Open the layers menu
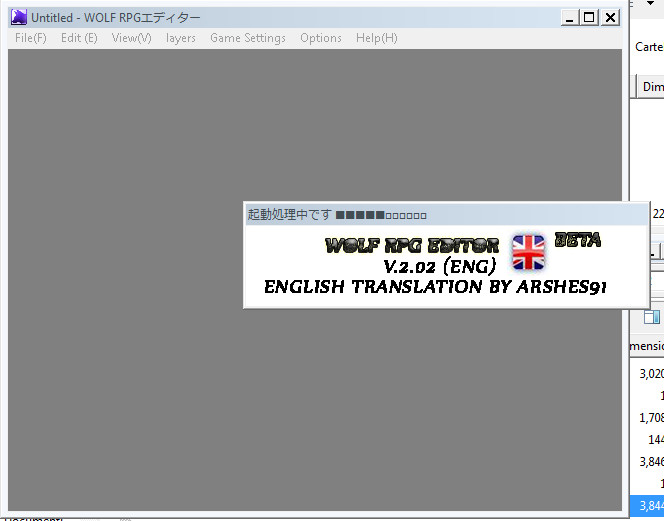This screenshot has width=664, height=521. click(181, 38)
